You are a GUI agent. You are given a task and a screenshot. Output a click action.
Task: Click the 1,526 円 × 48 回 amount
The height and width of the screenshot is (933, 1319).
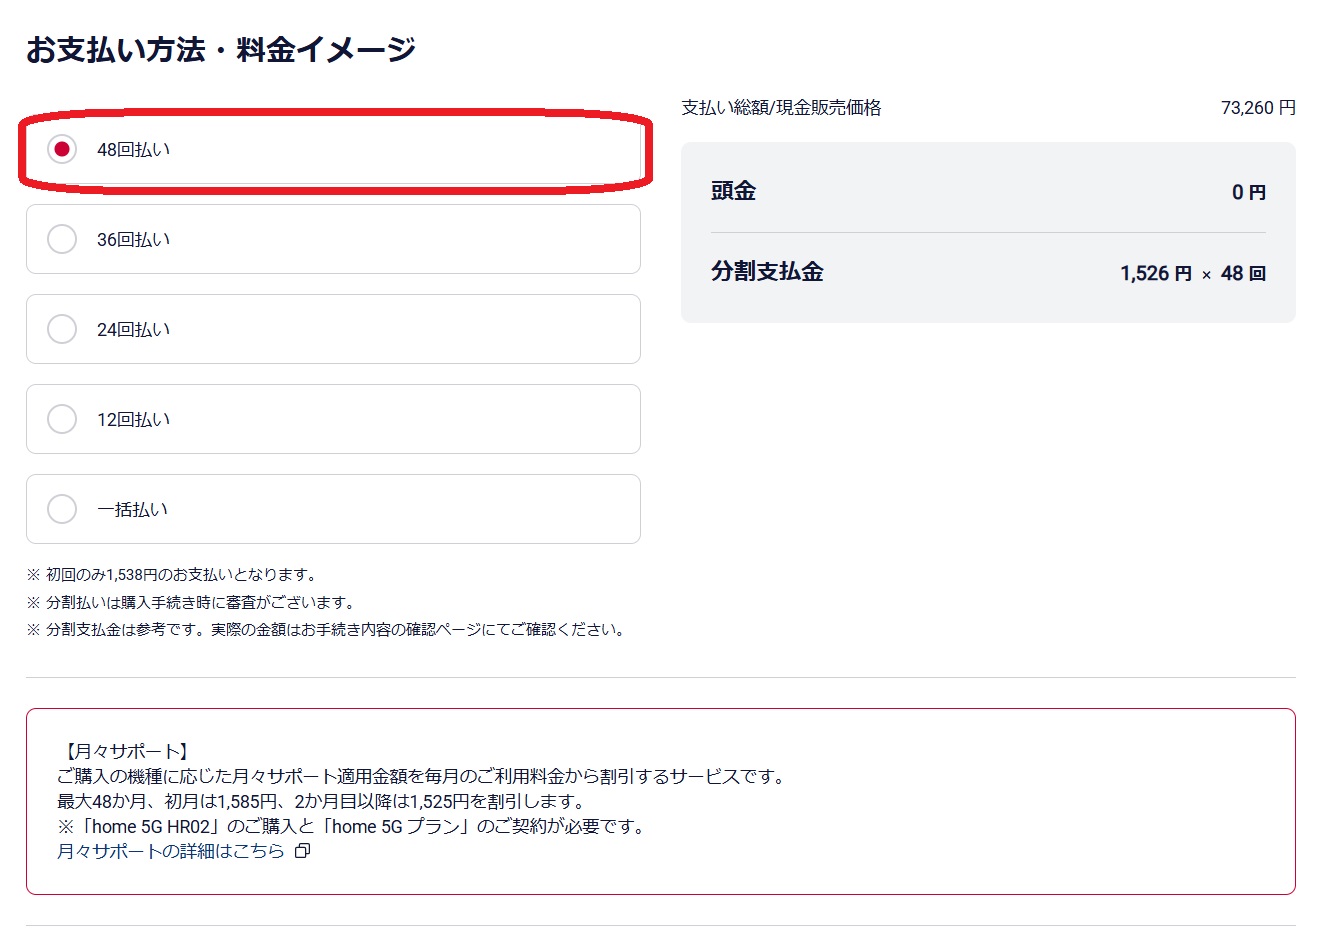tap(1193, 273)
